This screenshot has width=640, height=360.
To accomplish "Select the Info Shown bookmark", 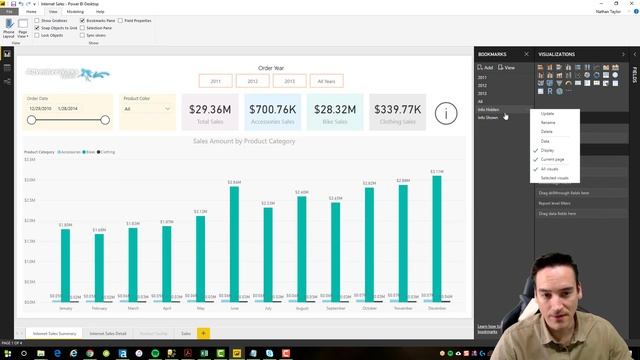I will click(488, 118).
